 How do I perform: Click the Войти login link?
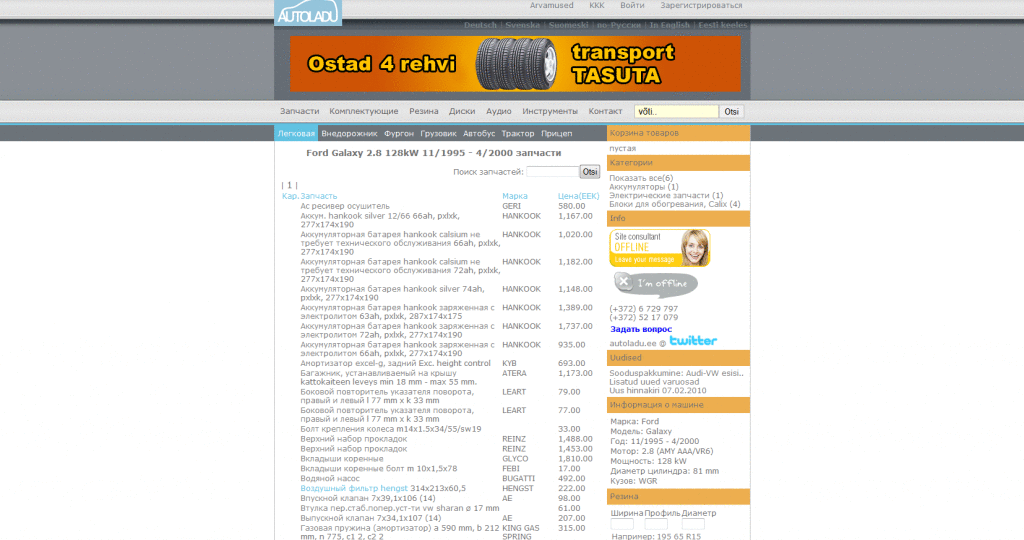click(632, 5)
